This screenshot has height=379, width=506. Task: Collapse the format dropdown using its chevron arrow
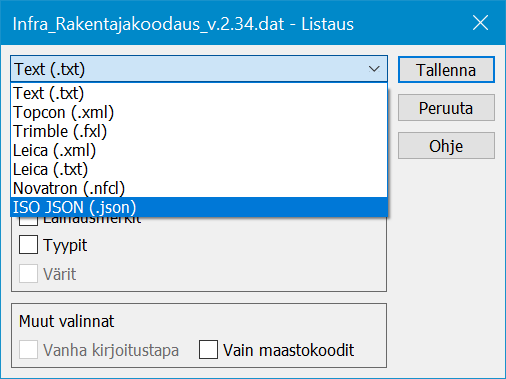tap(374, 69)
